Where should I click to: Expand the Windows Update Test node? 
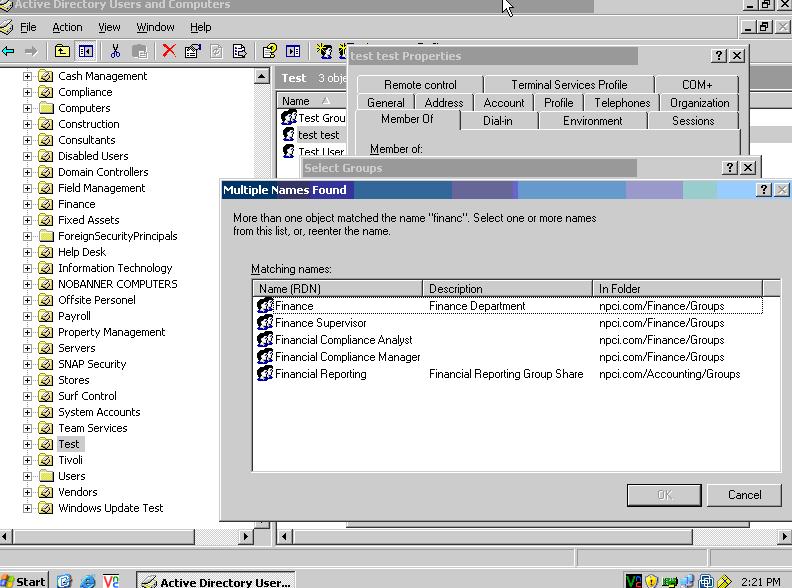click(27, 508)
